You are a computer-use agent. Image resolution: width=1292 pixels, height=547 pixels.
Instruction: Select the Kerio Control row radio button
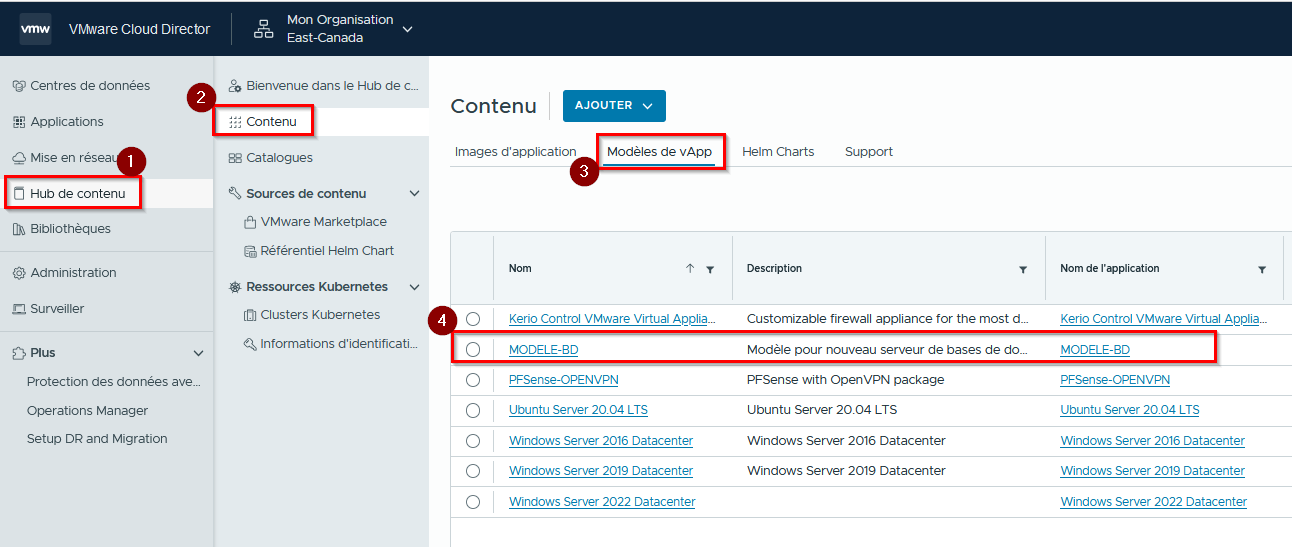coord(473,319)
